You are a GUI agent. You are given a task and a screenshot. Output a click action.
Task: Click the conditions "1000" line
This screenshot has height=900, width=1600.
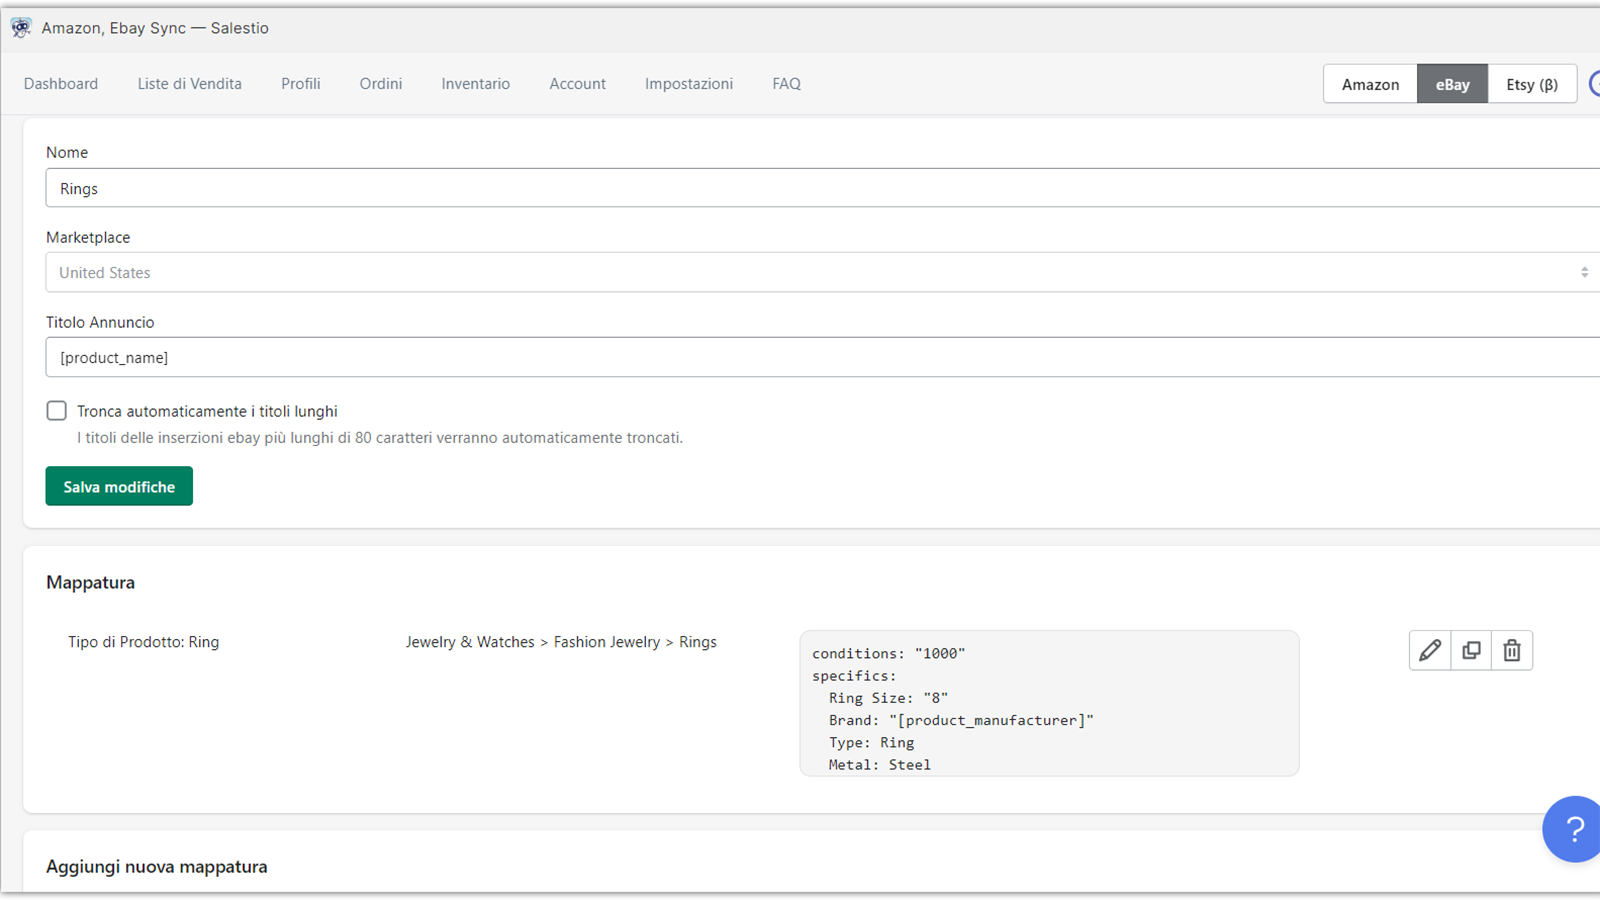pos(889,653)
